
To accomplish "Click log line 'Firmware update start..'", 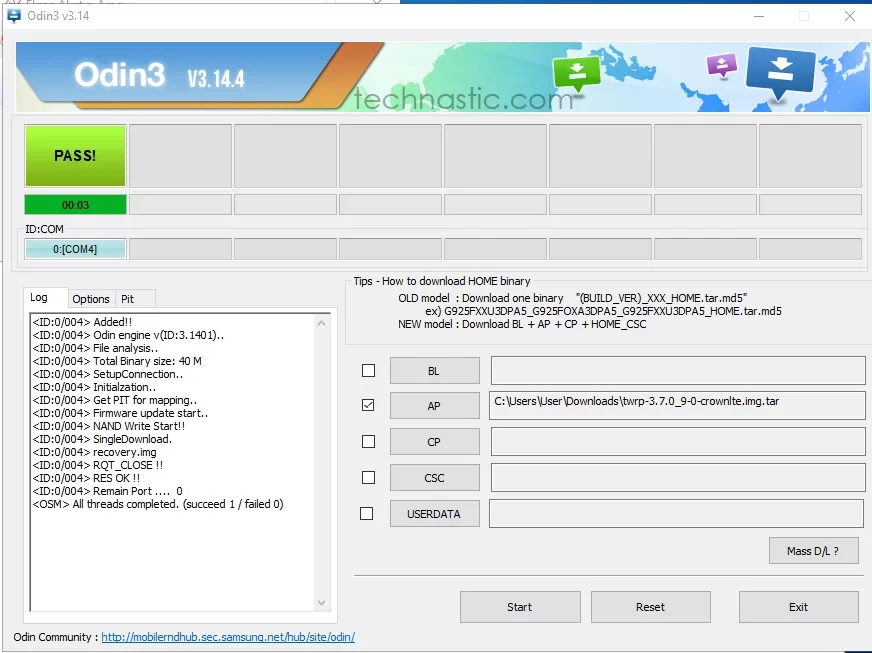I will pos(120,413).
